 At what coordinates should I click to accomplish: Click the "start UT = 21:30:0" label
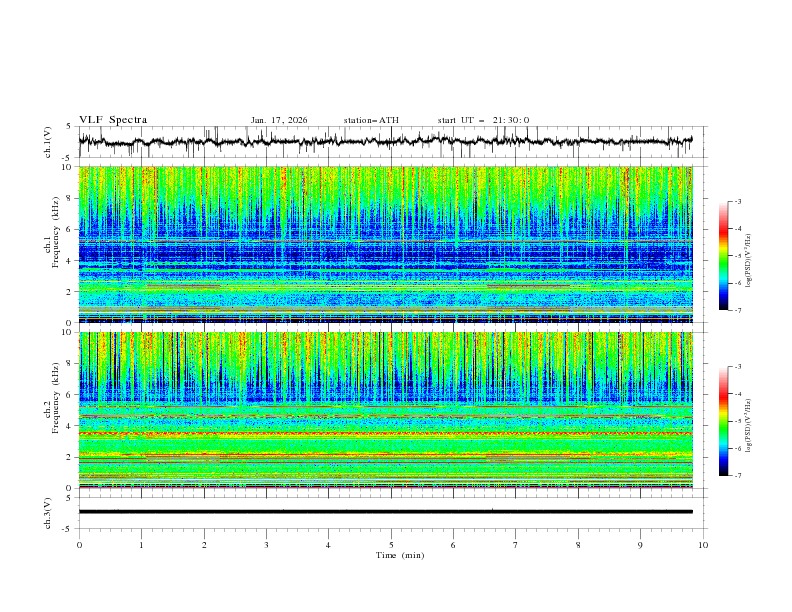483,120
